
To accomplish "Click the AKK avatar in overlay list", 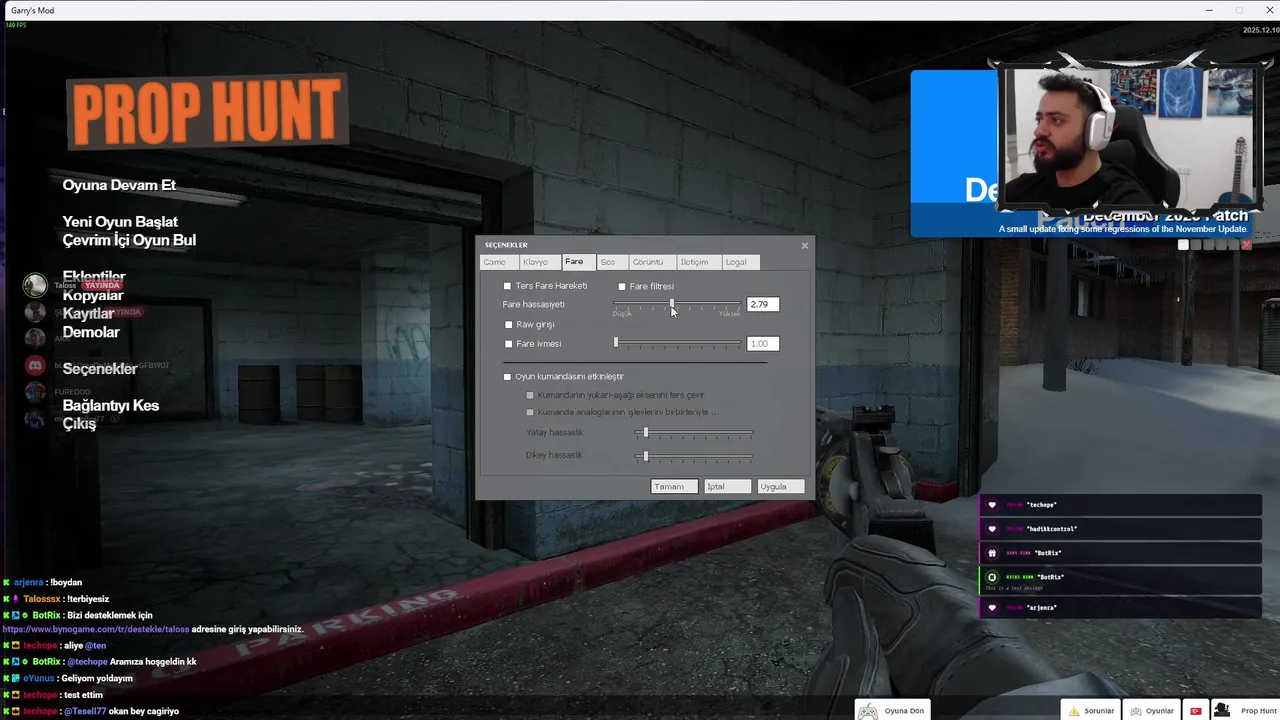I will pyautogui.click(x=35, y=338).
